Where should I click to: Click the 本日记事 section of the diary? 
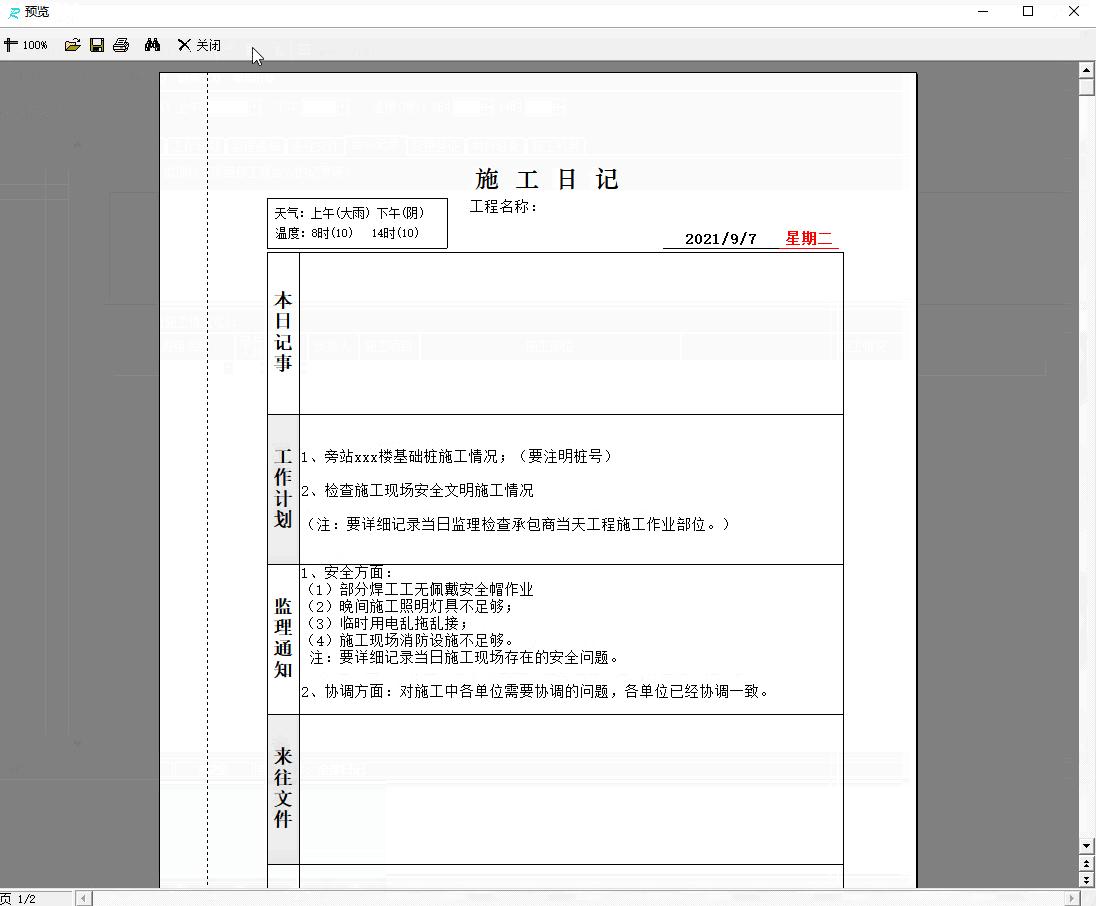pos(283,333)
